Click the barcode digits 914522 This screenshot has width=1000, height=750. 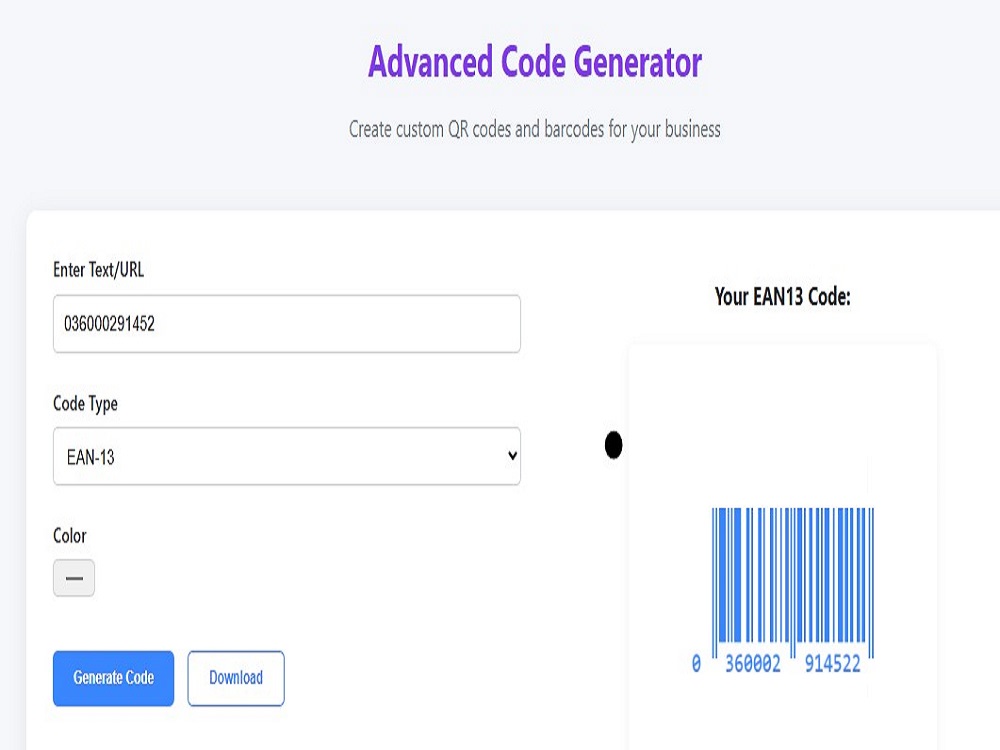click(x=832, y=664)
